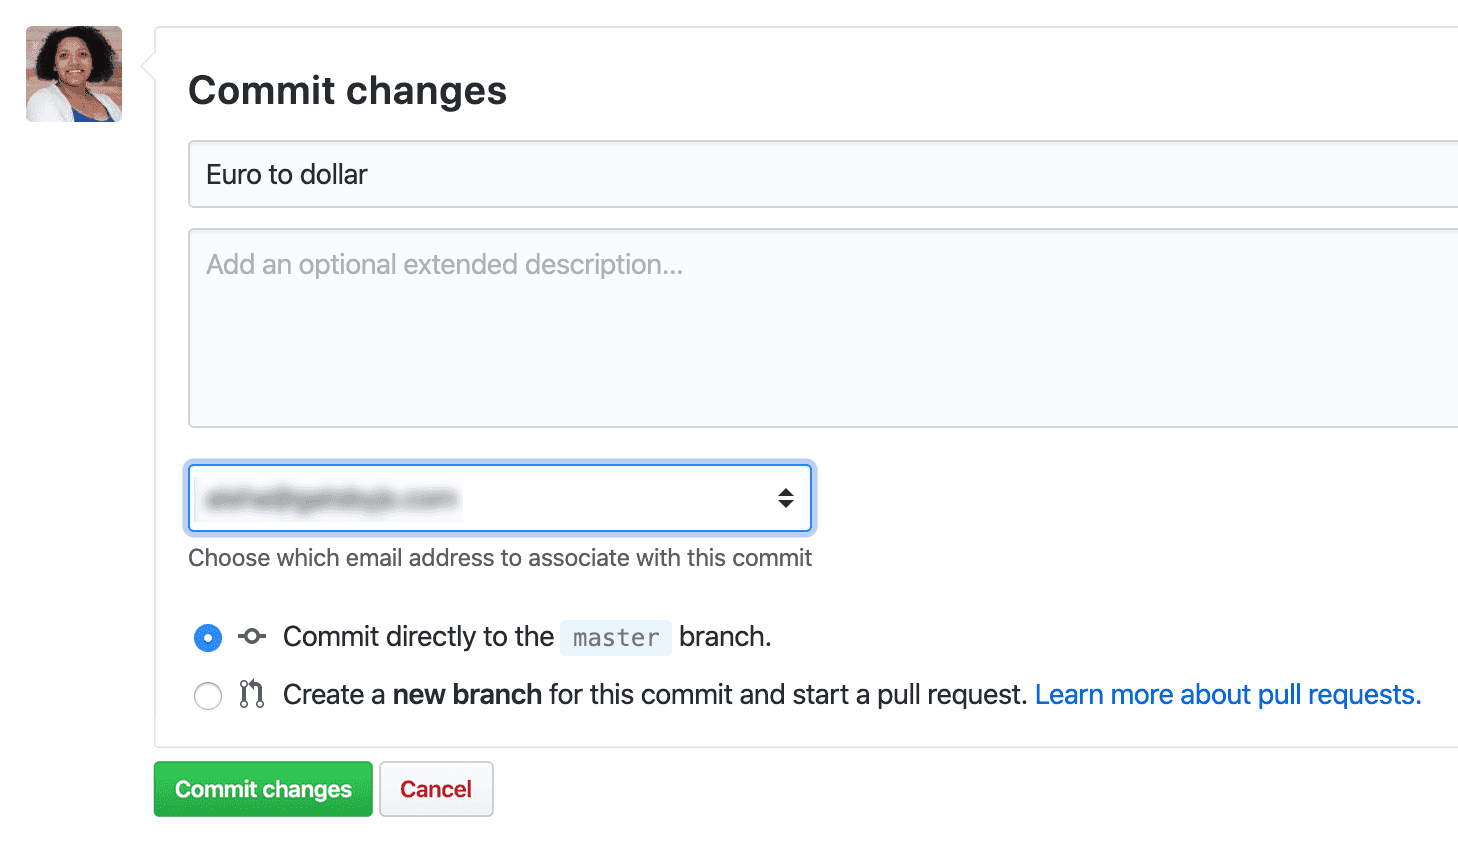Viewport: 1458px width, 866px height.
Task: Click 'for this commit and start a pull request' text
Action: click(788, 694)
